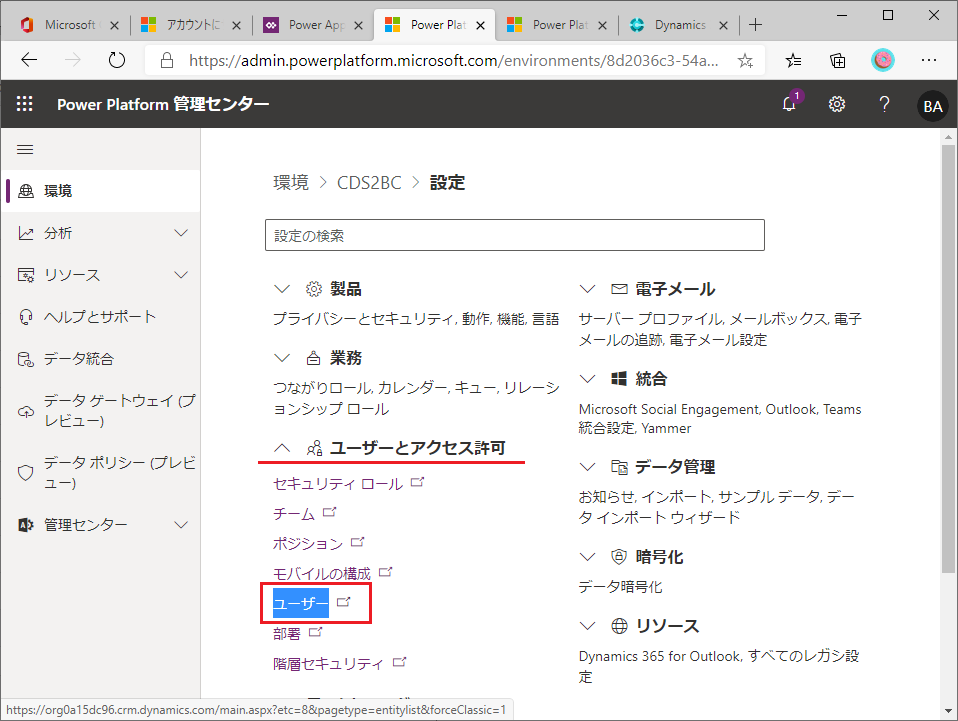Screen dimensions: 958x721
Task: Open the チーム link
Action: coord(294,514)
